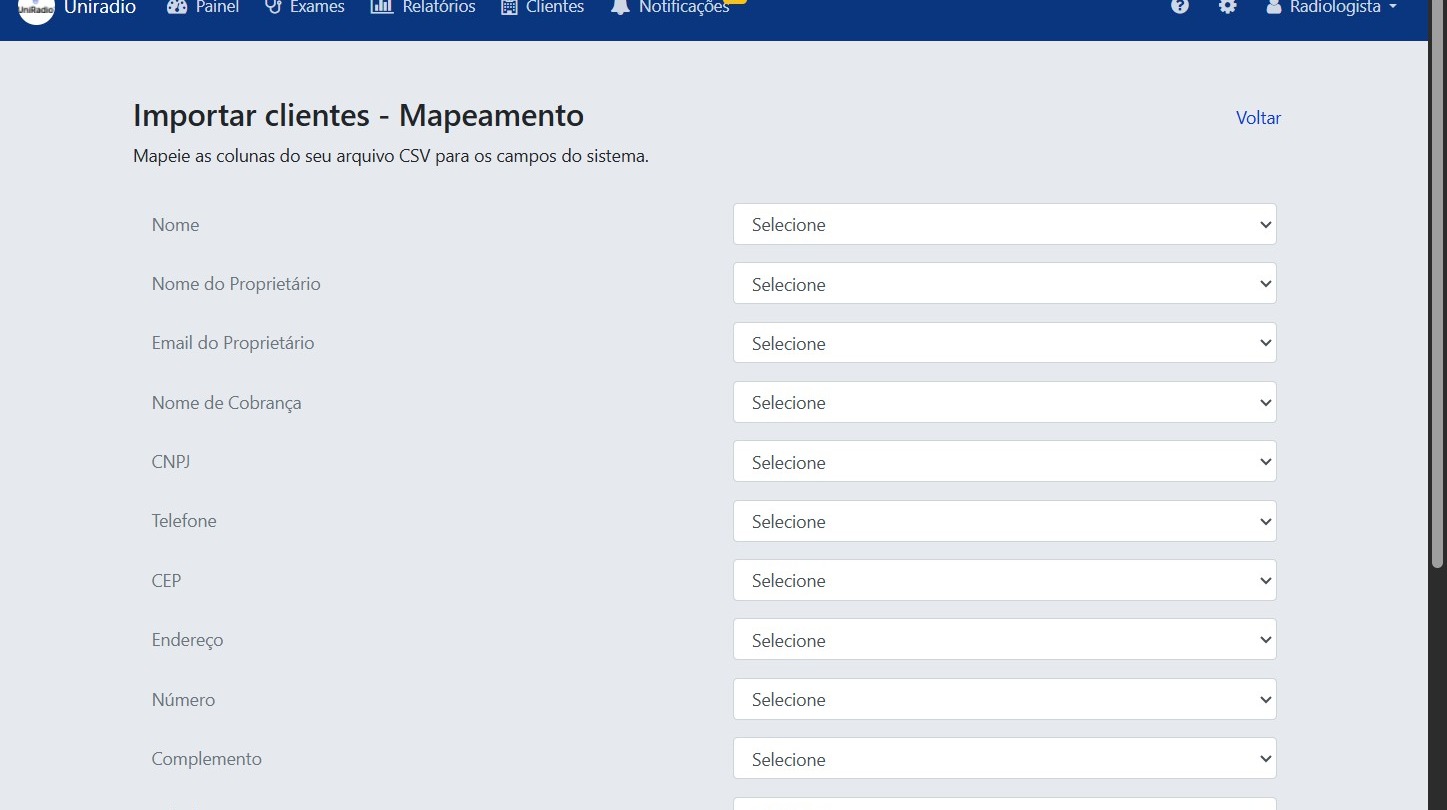Open settings via the gear icon
Image resolution: width=1447 pixels, height=810 pixels.
coord(1227,7)
